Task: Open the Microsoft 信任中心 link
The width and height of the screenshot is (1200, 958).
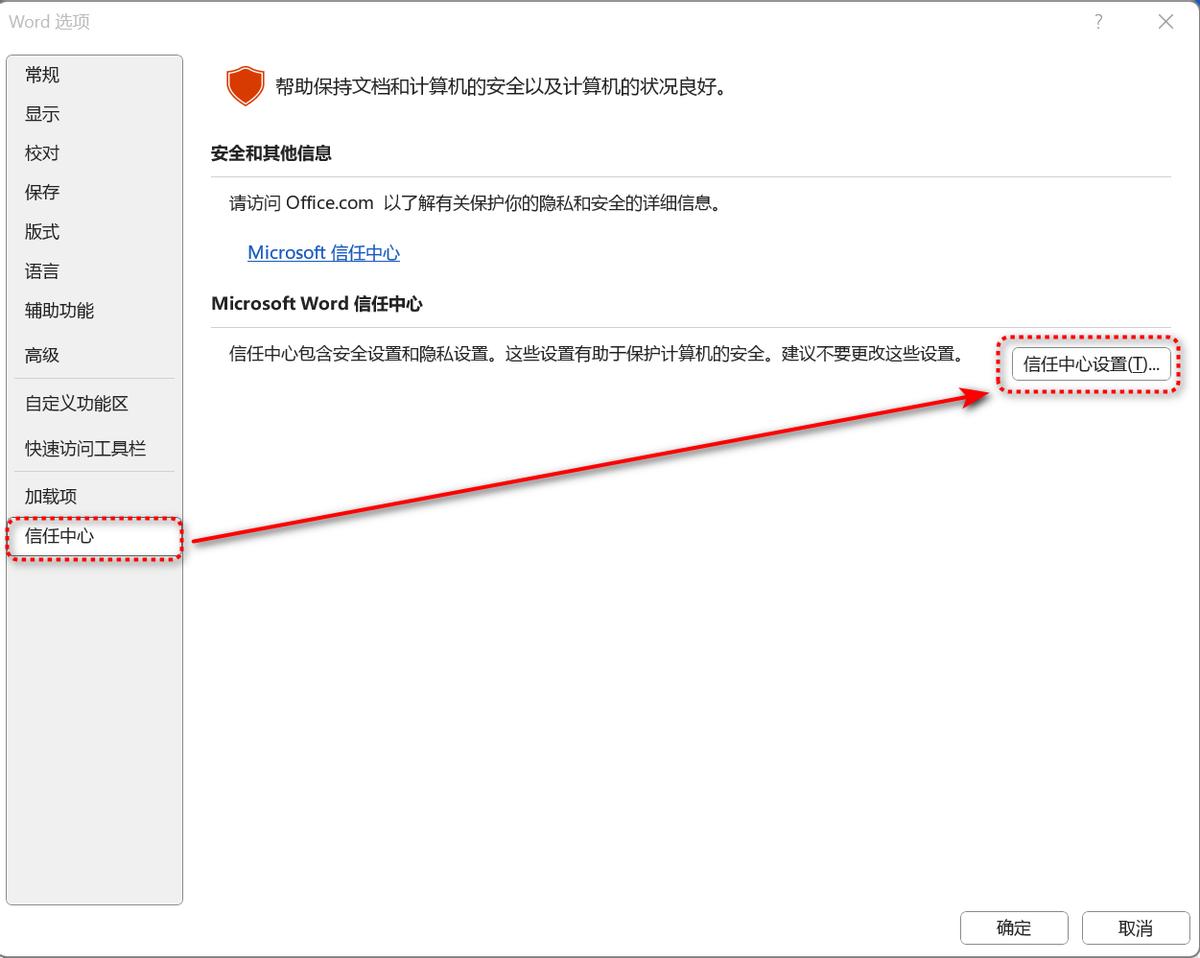Action: [324, 253]
